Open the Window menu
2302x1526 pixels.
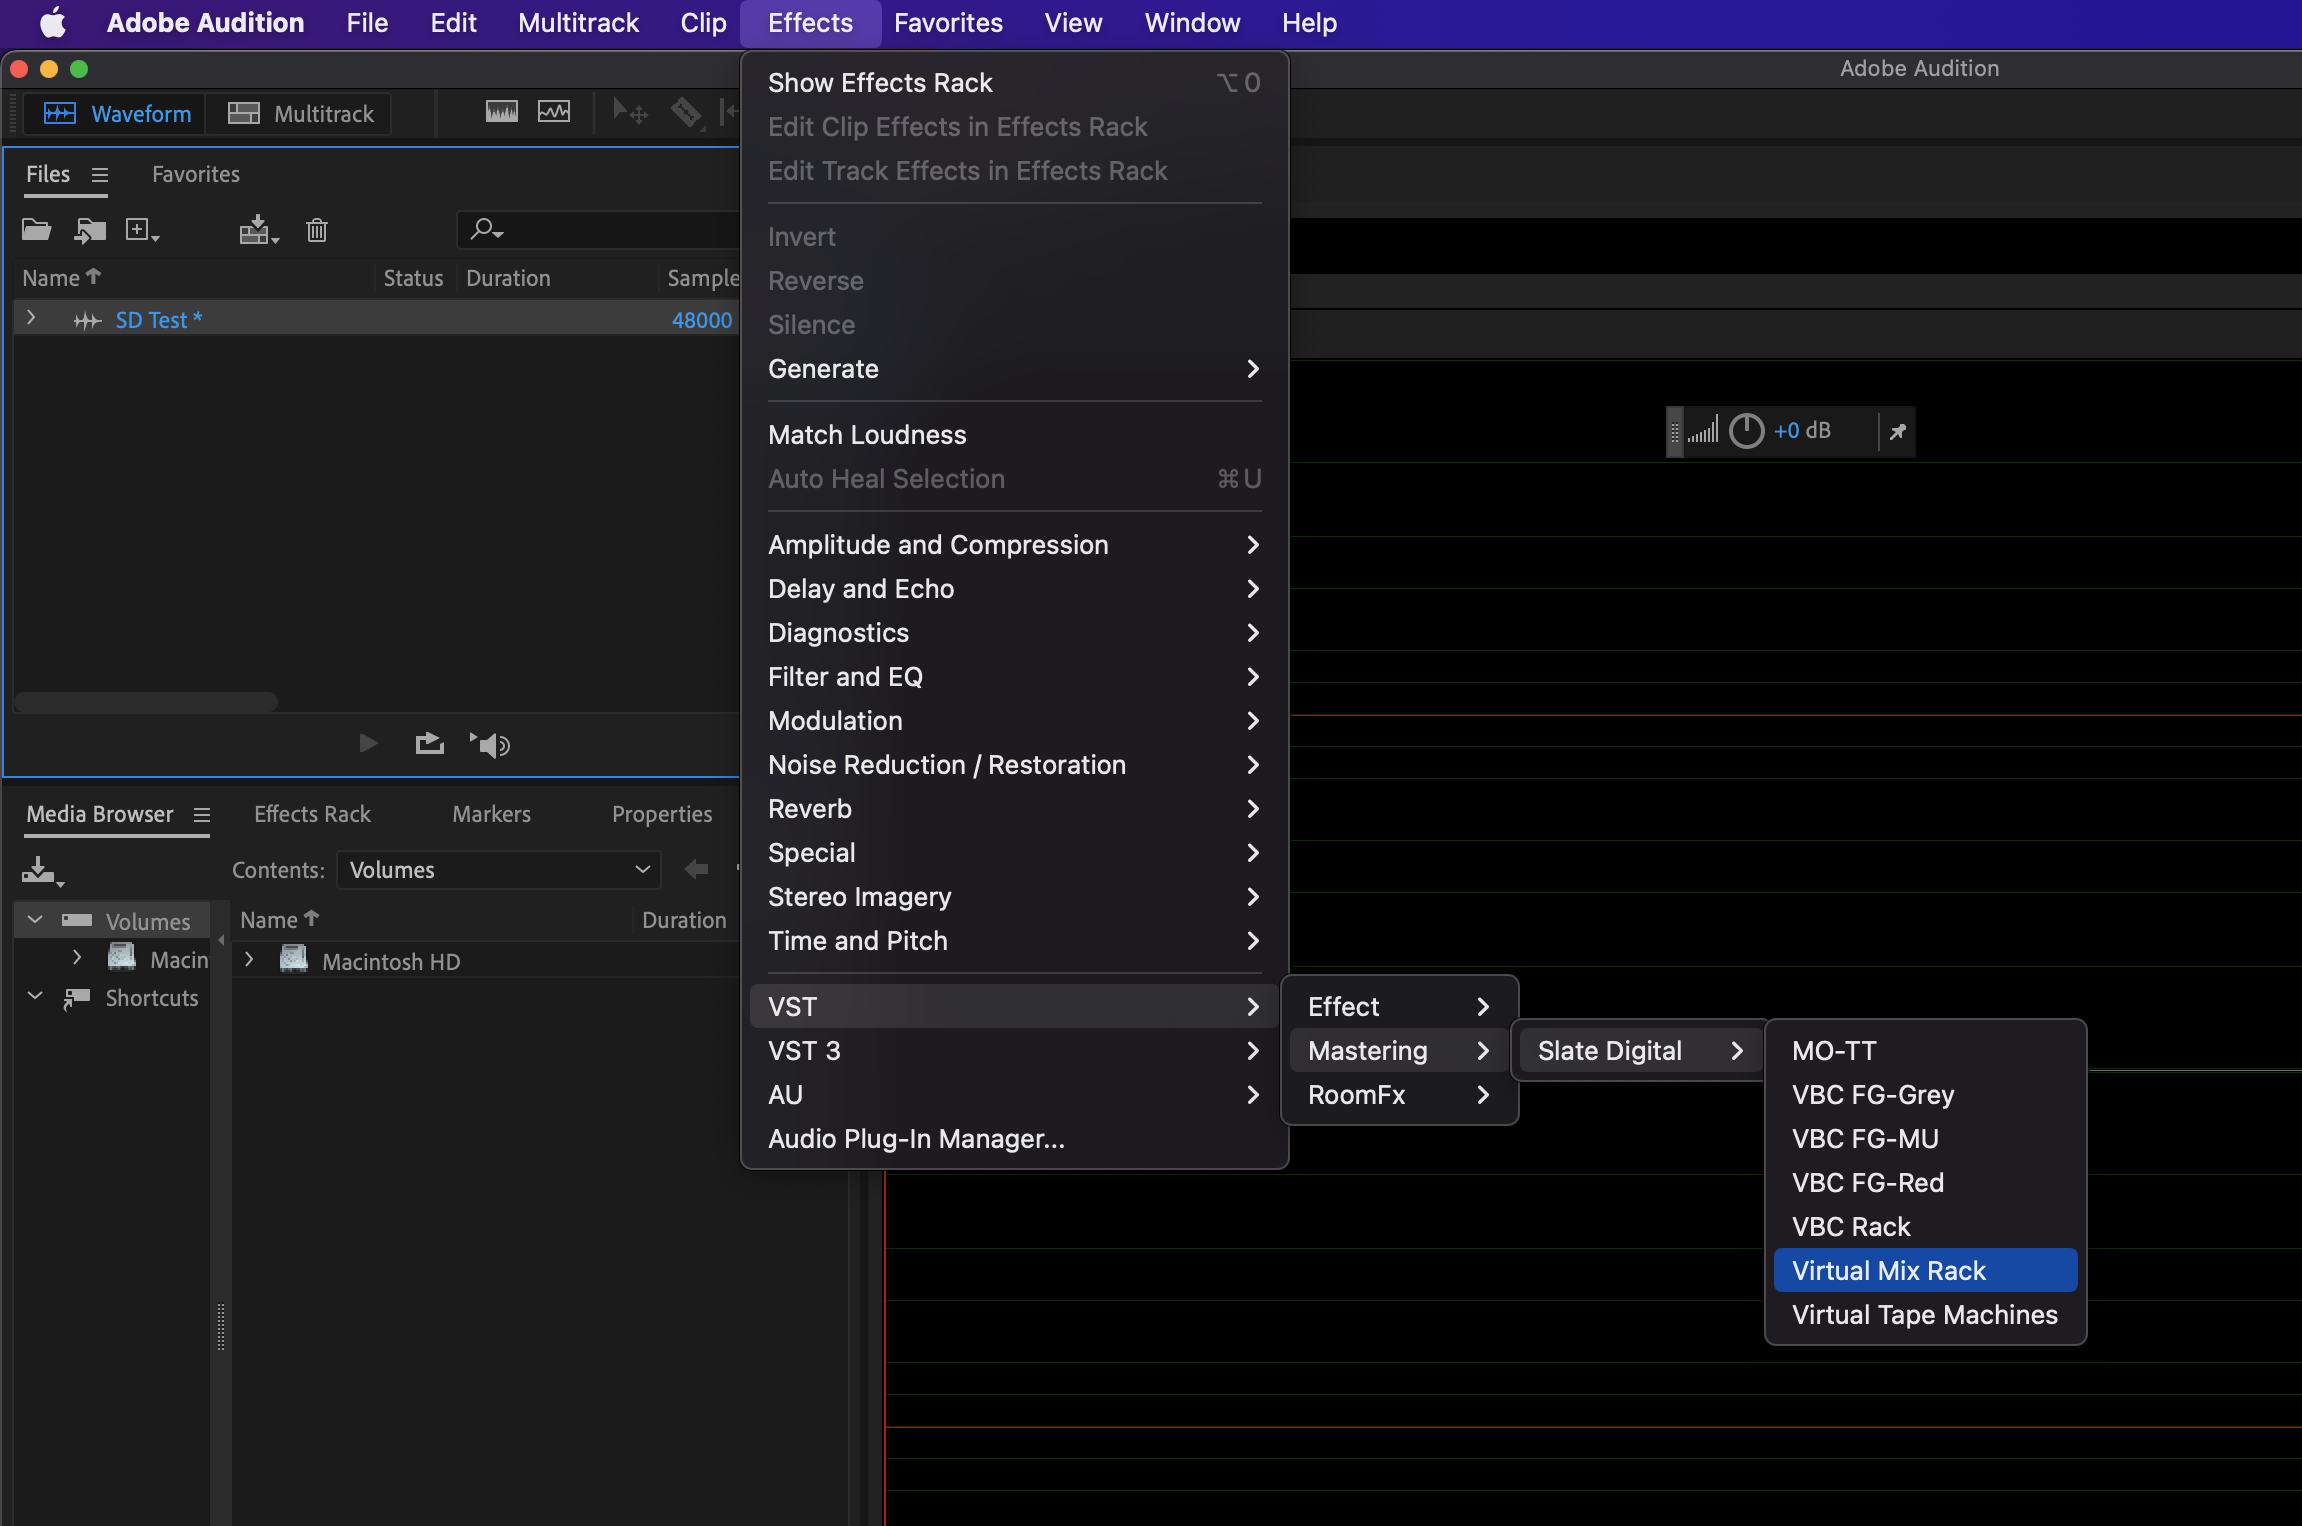[x=1192, y=23]
